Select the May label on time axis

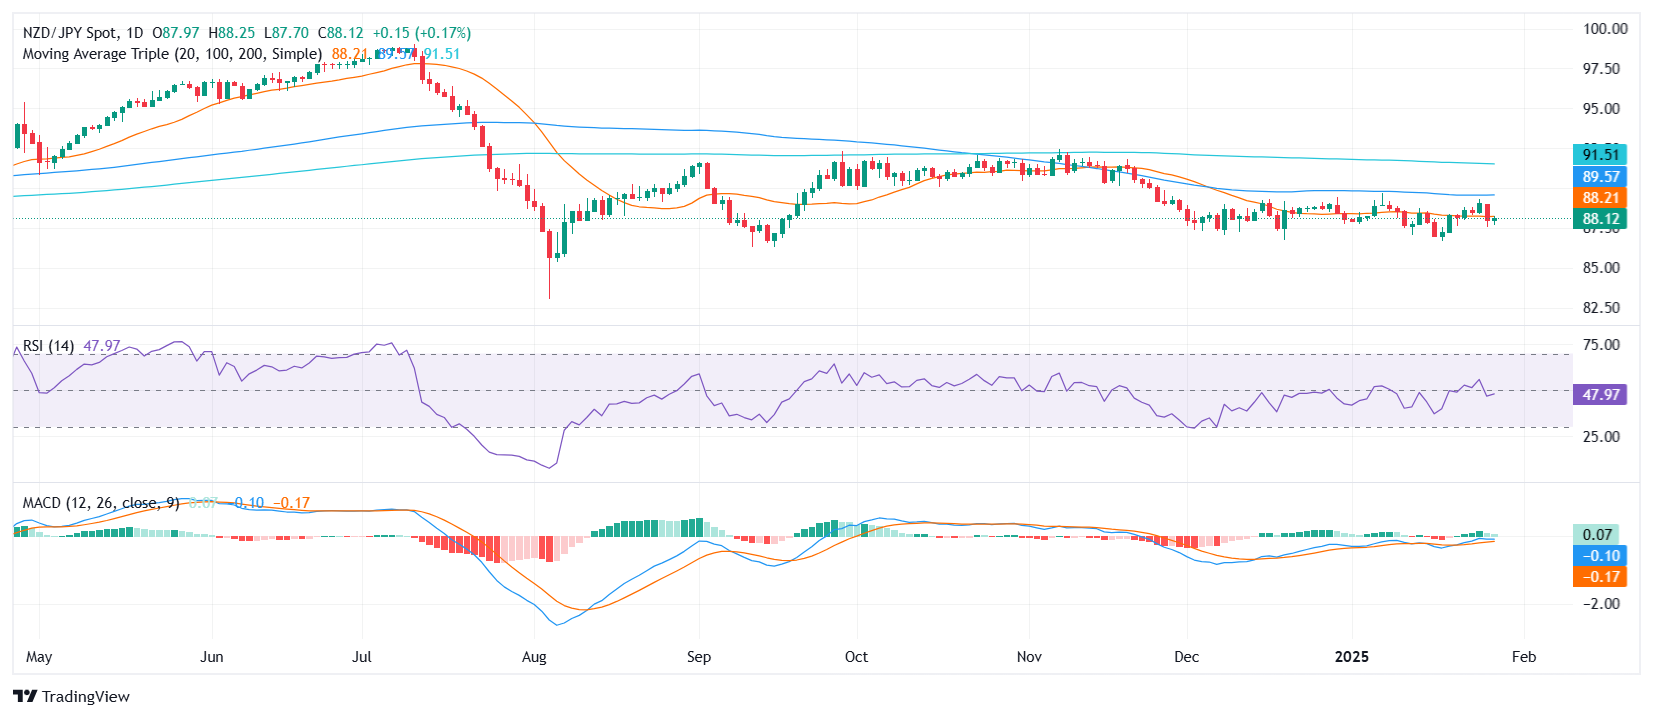(x=39, y=657)
